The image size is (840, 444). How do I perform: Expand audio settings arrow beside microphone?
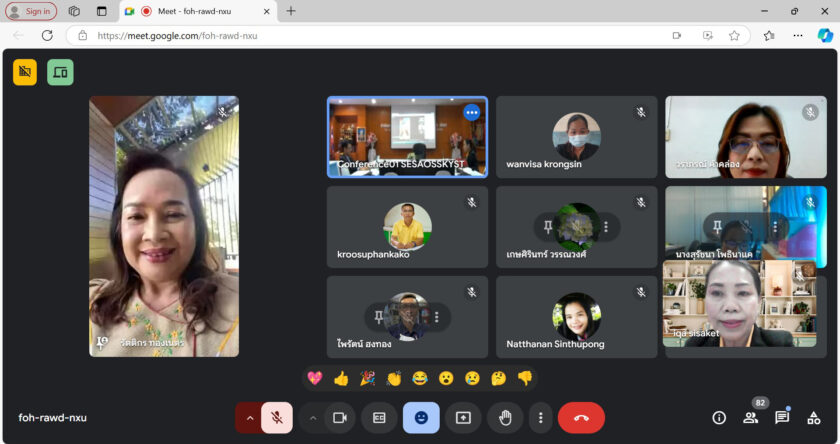(x=250, y=418)
